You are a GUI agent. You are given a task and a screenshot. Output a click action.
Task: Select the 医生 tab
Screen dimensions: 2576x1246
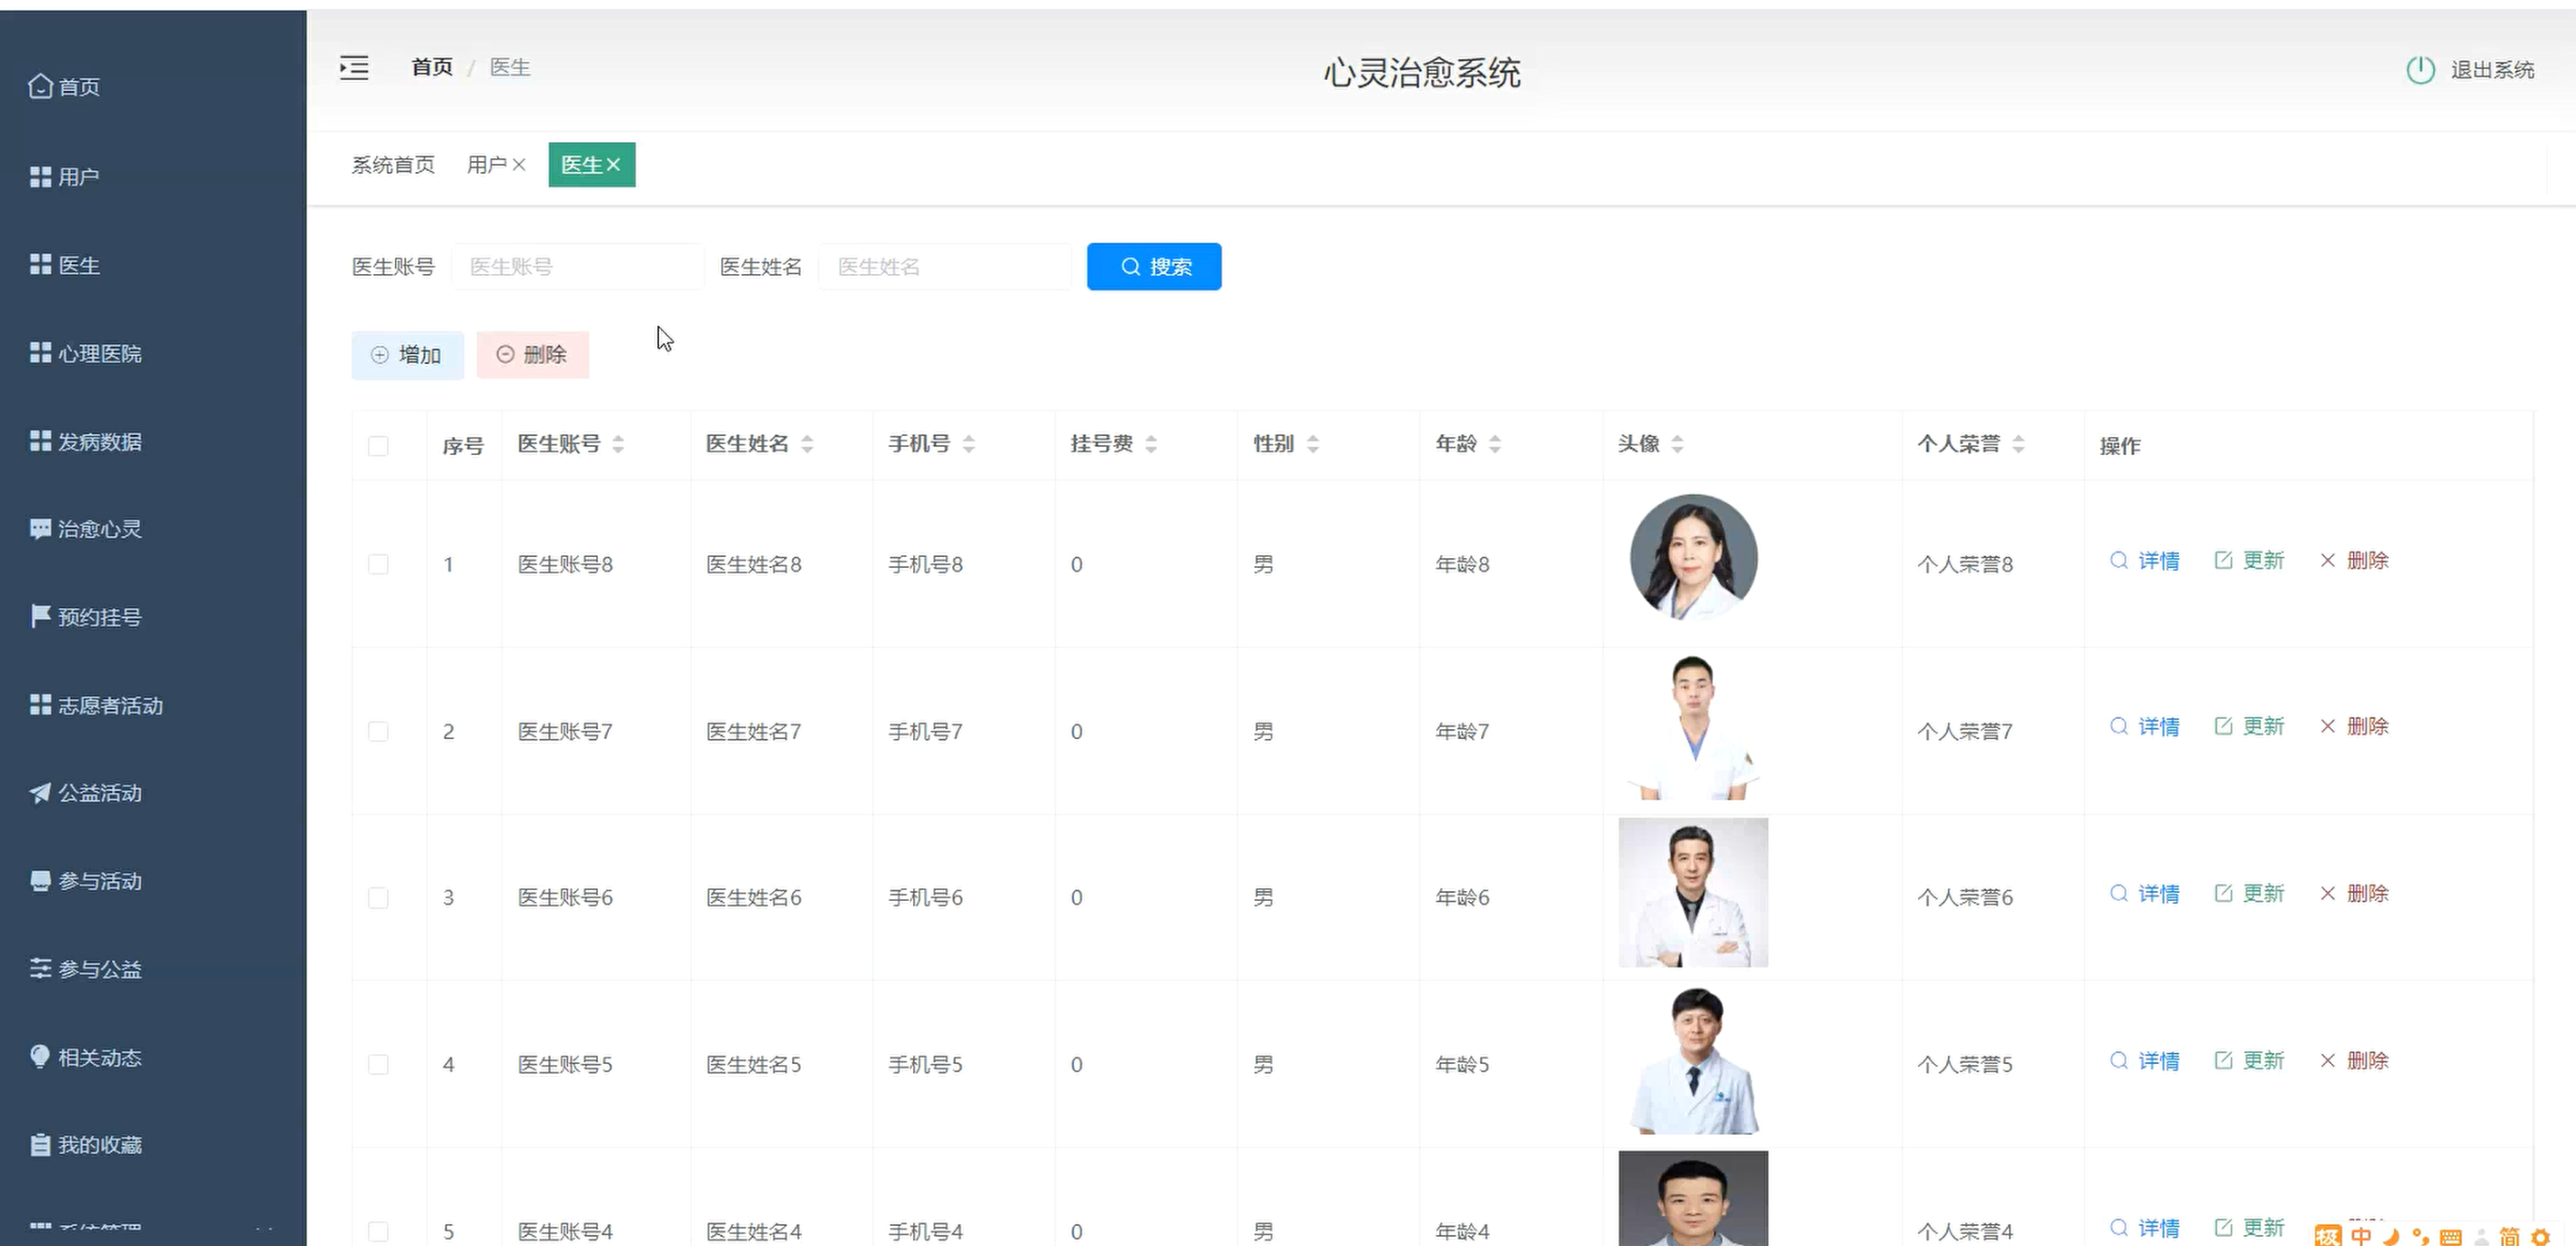(x=592, y=165)
